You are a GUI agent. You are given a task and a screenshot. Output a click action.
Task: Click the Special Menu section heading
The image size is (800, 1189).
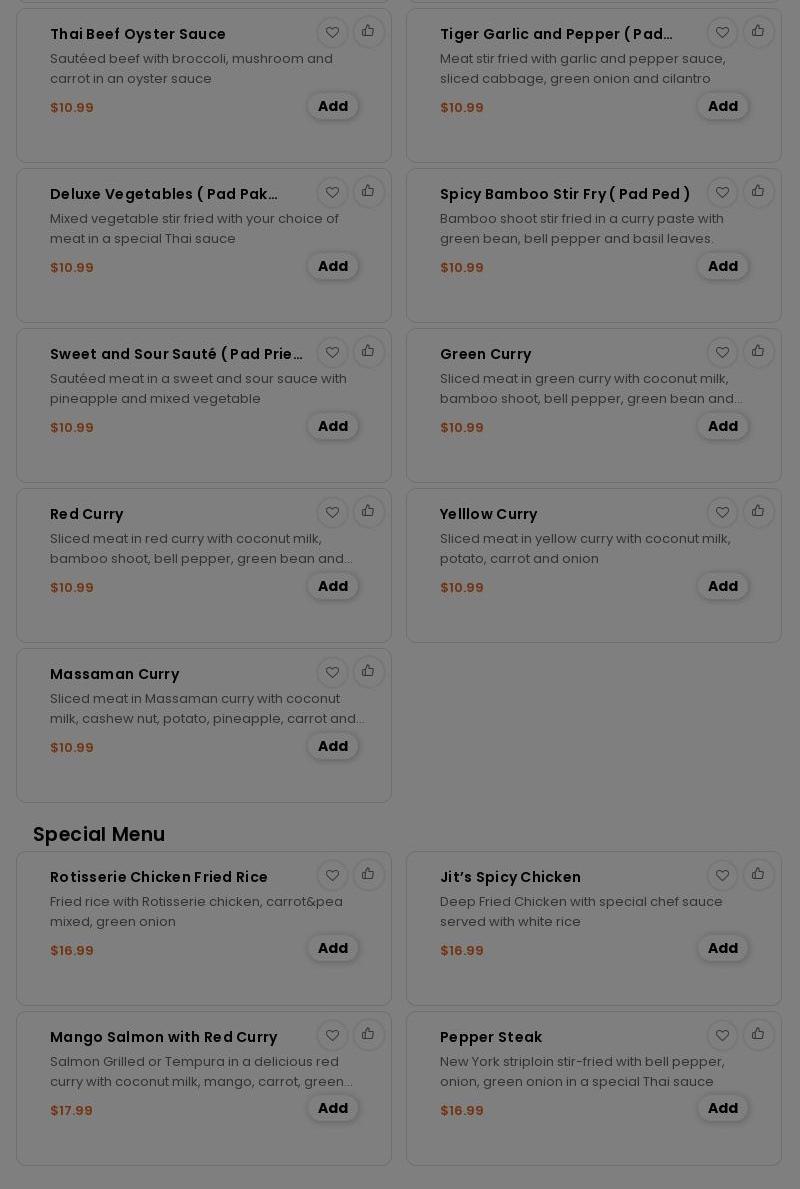[99, 834]
